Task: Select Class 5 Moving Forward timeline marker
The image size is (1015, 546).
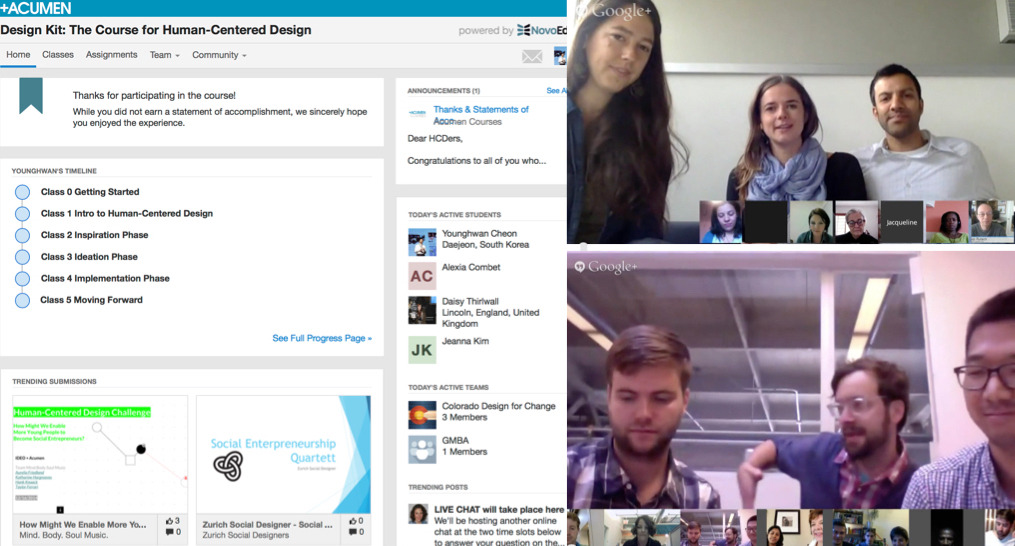Action: [x=23, y=301]
